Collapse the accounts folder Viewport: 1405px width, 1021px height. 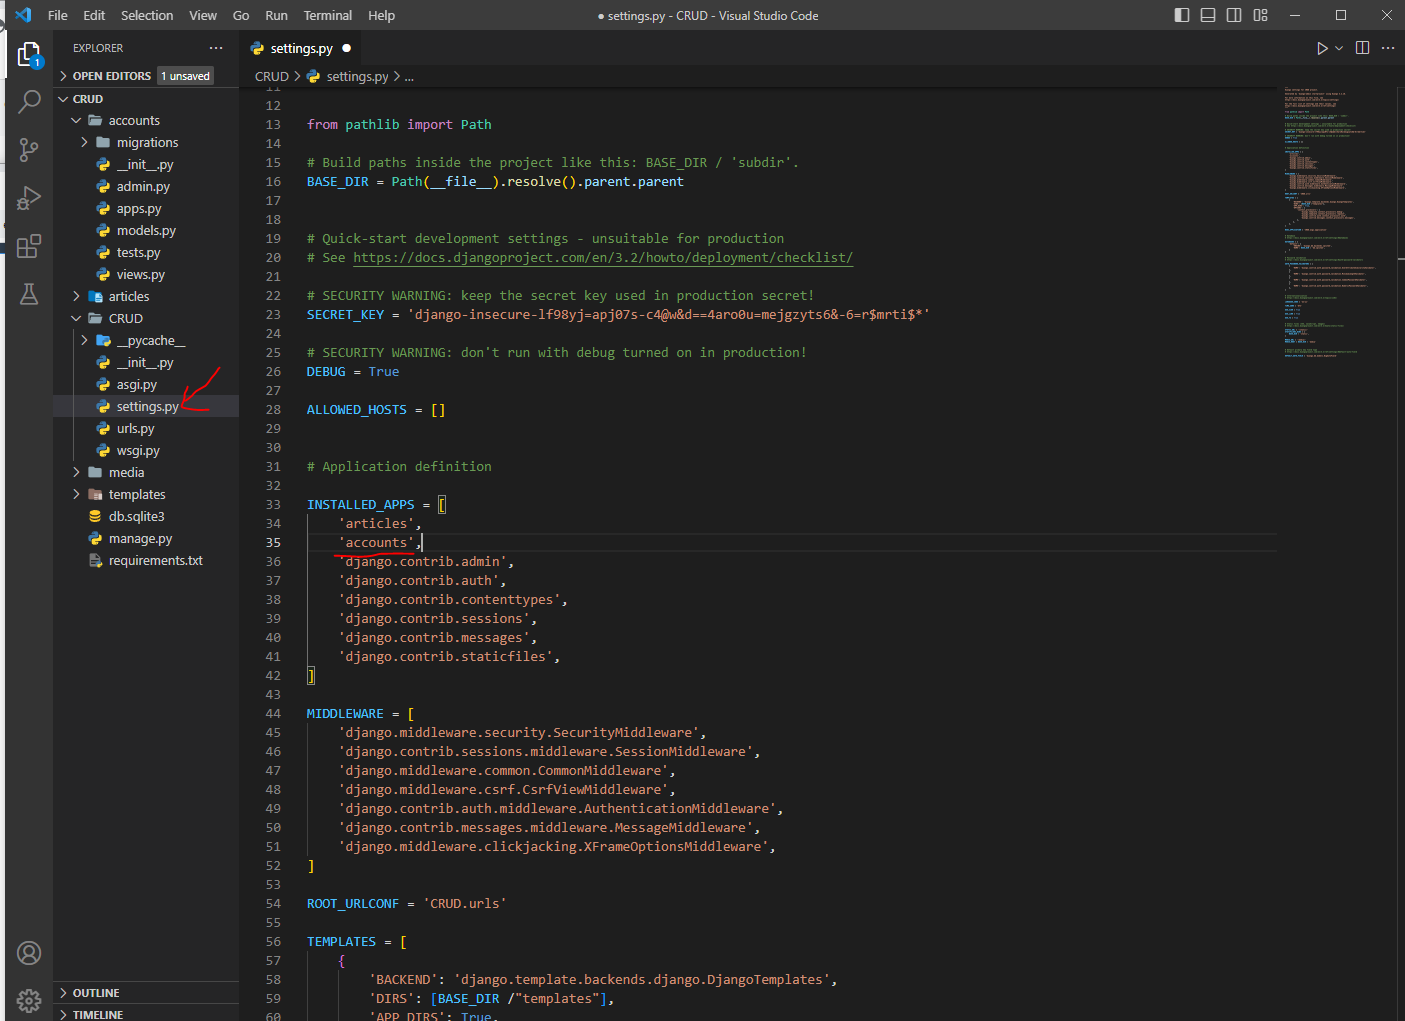[x=146, y=120]
